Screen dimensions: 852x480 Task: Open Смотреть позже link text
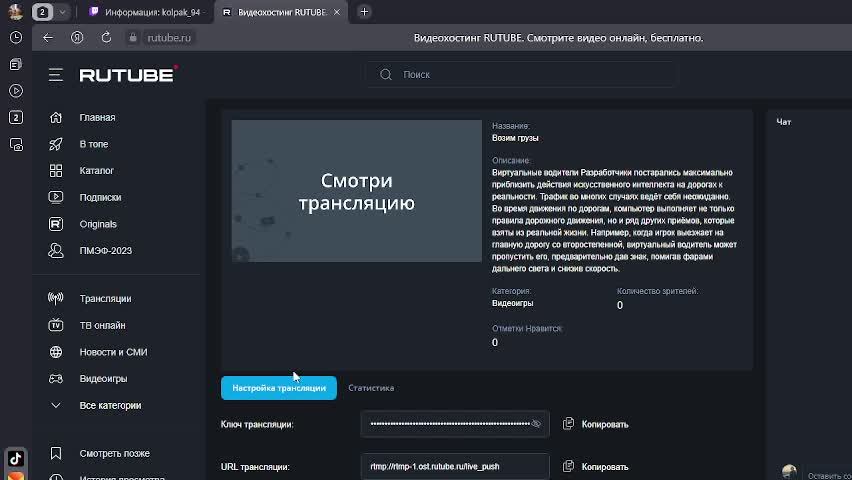pyautogui.click(x=115, y=453)
